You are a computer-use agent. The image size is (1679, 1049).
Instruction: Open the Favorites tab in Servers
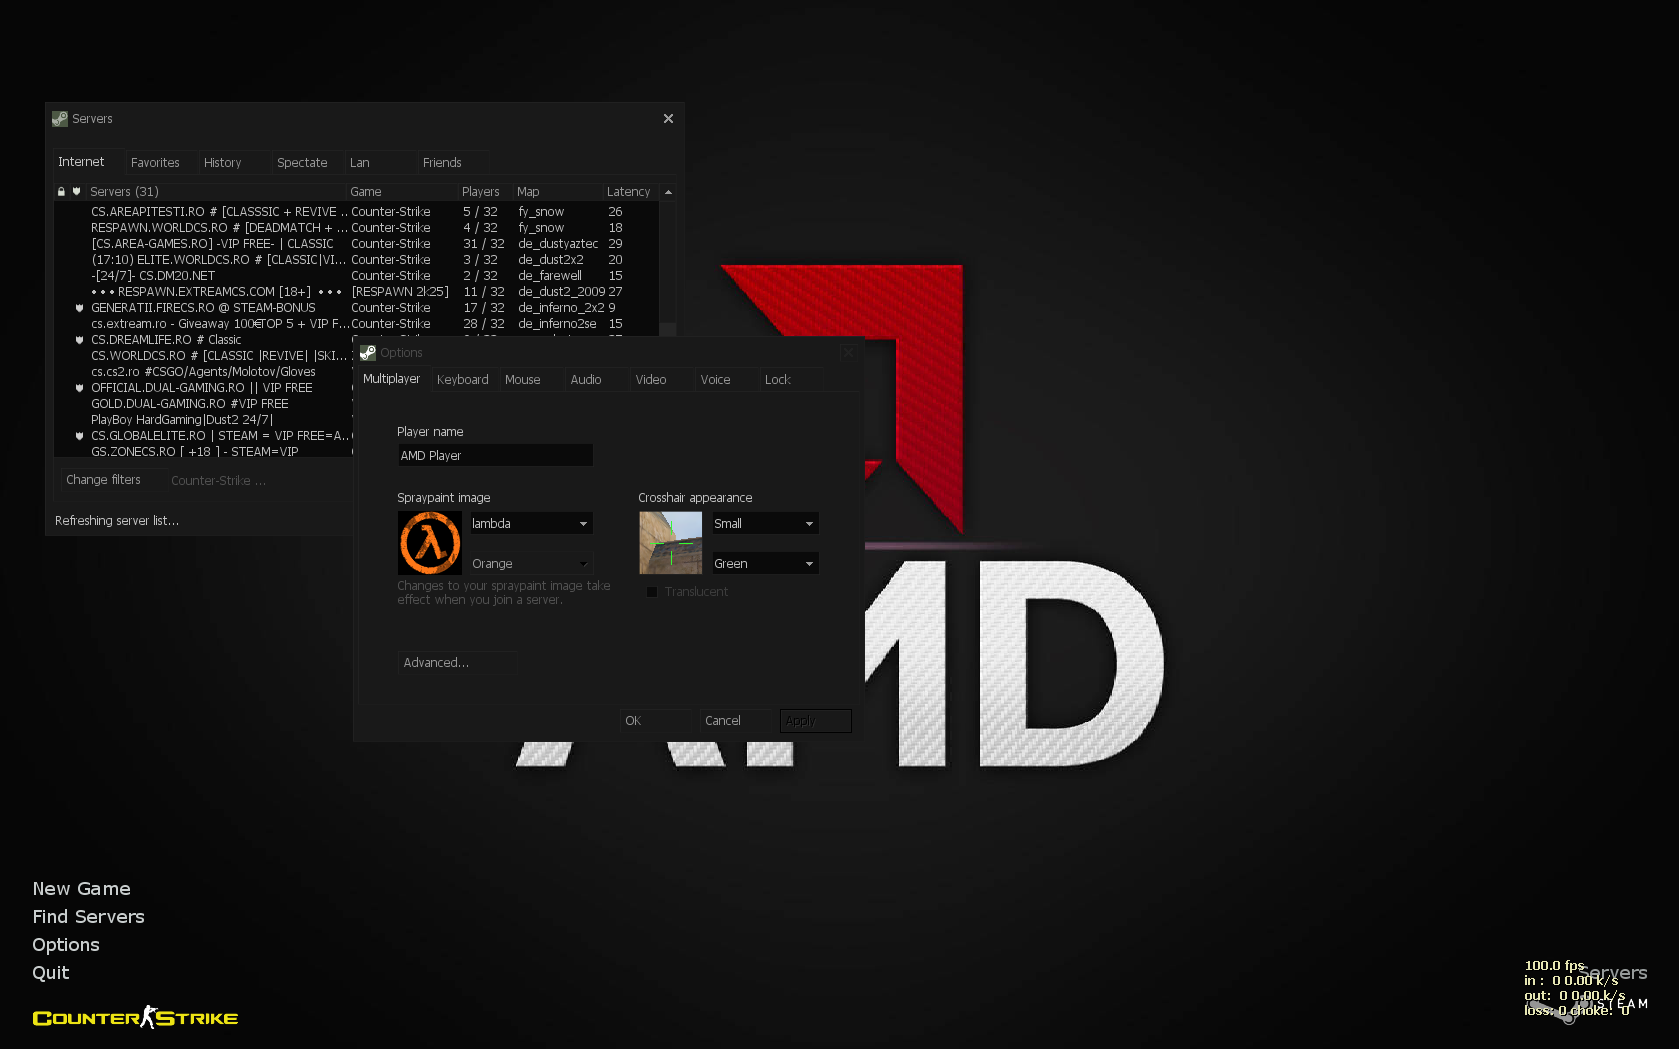tap(155, 163)
